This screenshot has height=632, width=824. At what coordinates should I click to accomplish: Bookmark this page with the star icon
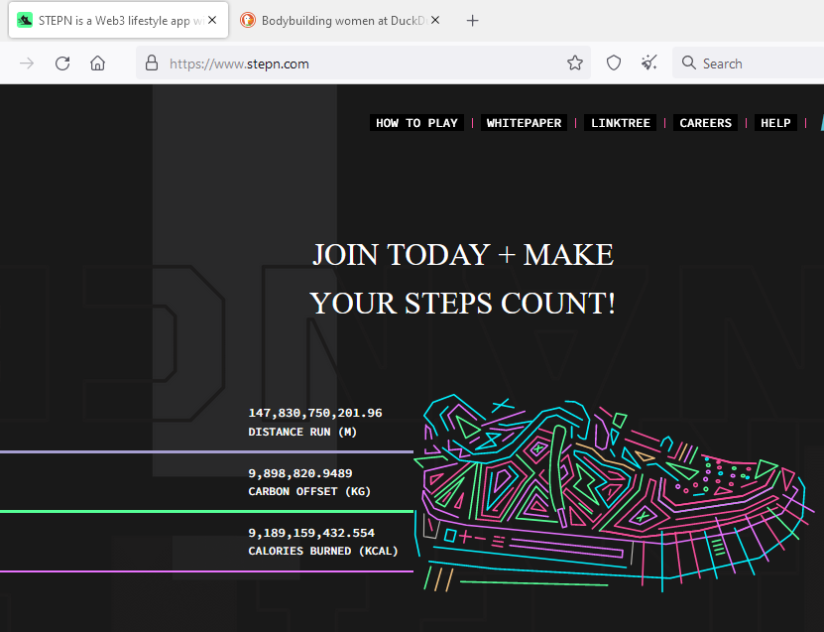click(575, 63)
